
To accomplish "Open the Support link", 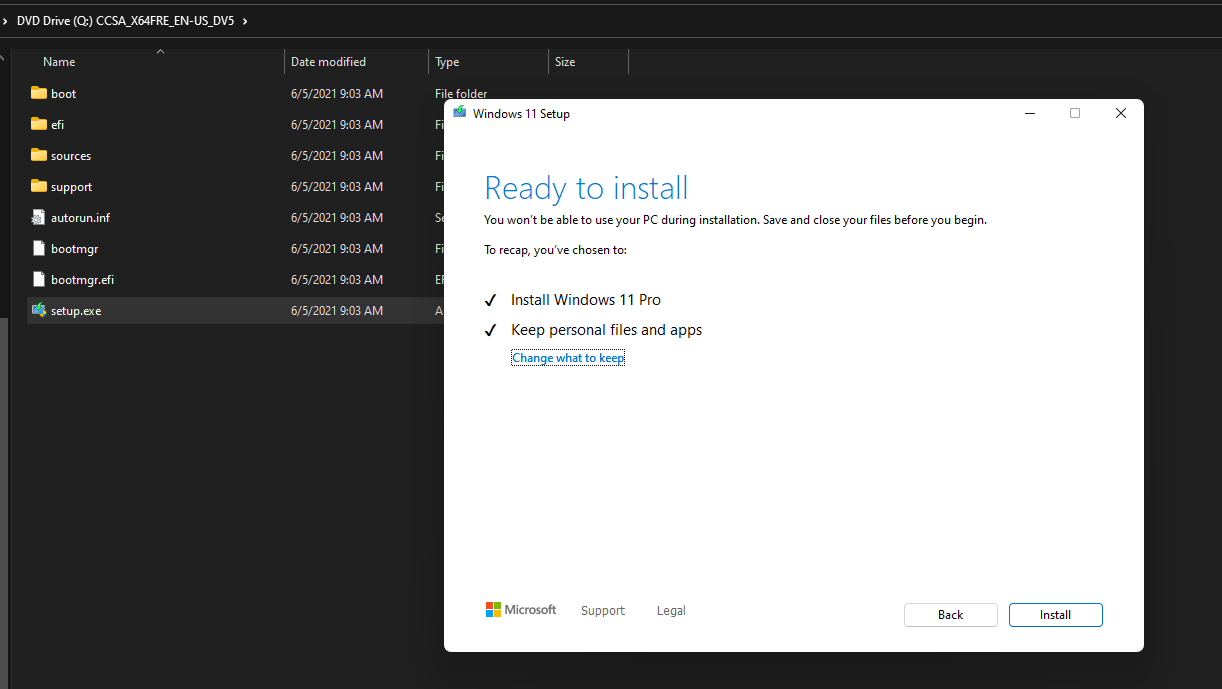I will (603, 611).
